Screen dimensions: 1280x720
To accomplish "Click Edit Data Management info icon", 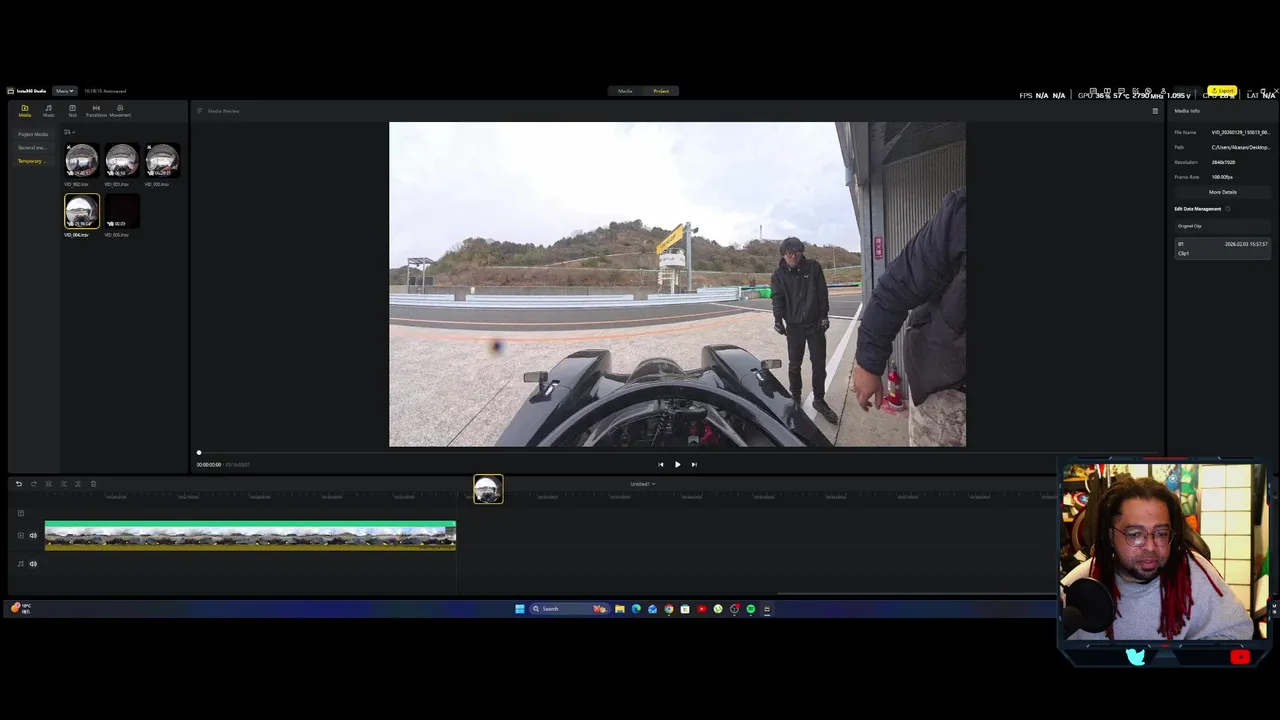I will point(1228,209).
